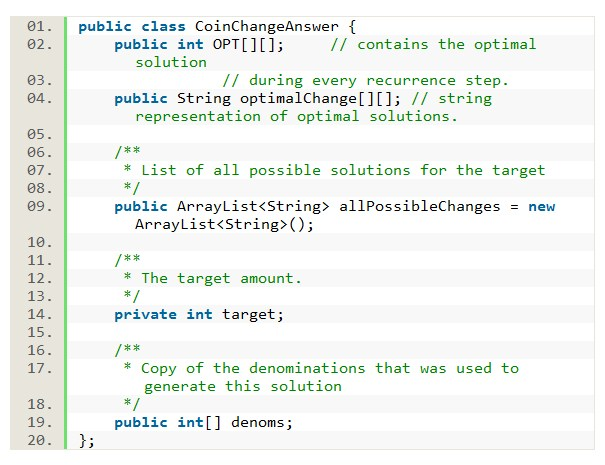The width and height of the screenshot is (605, 465).
Task: Click the 'class' keyword on line 01
Action: pos(163,27)
